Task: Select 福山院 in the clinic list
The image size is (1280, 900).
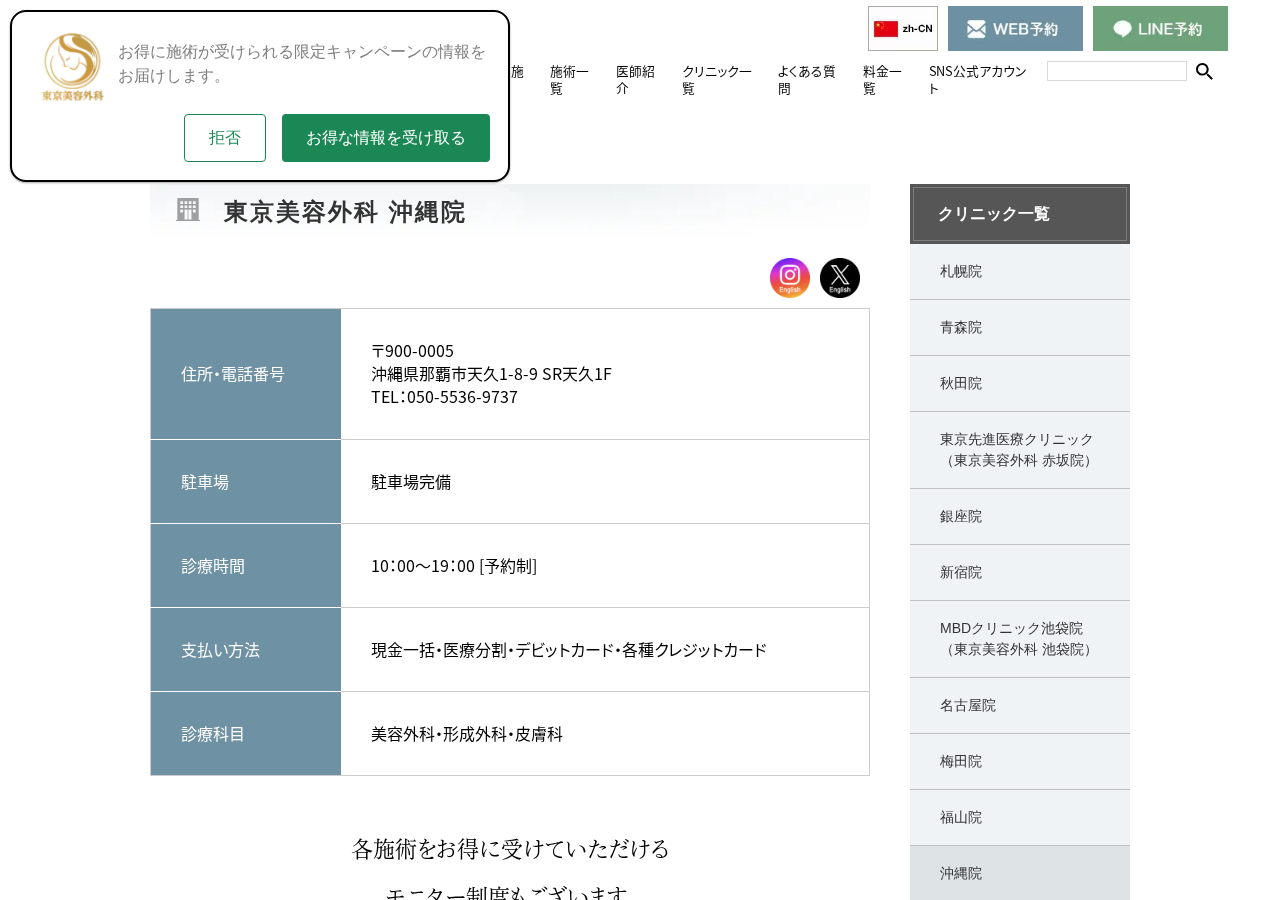Action: pyautogui.click(x=1020, y=818)
